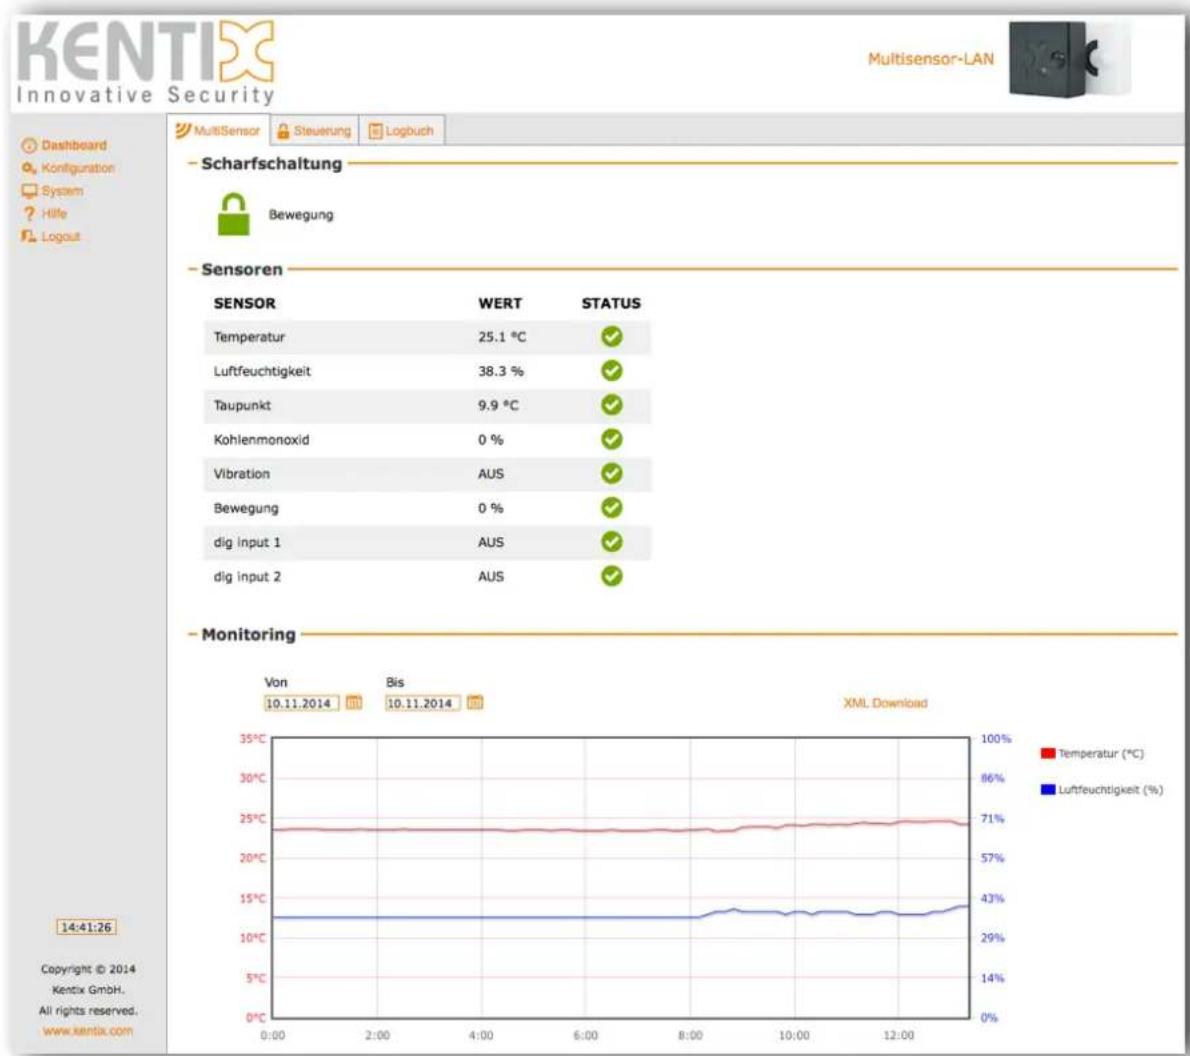Click the Luftfeuchtigkeit status check icon
The image size is (1190, 1056).
(612, 370)
